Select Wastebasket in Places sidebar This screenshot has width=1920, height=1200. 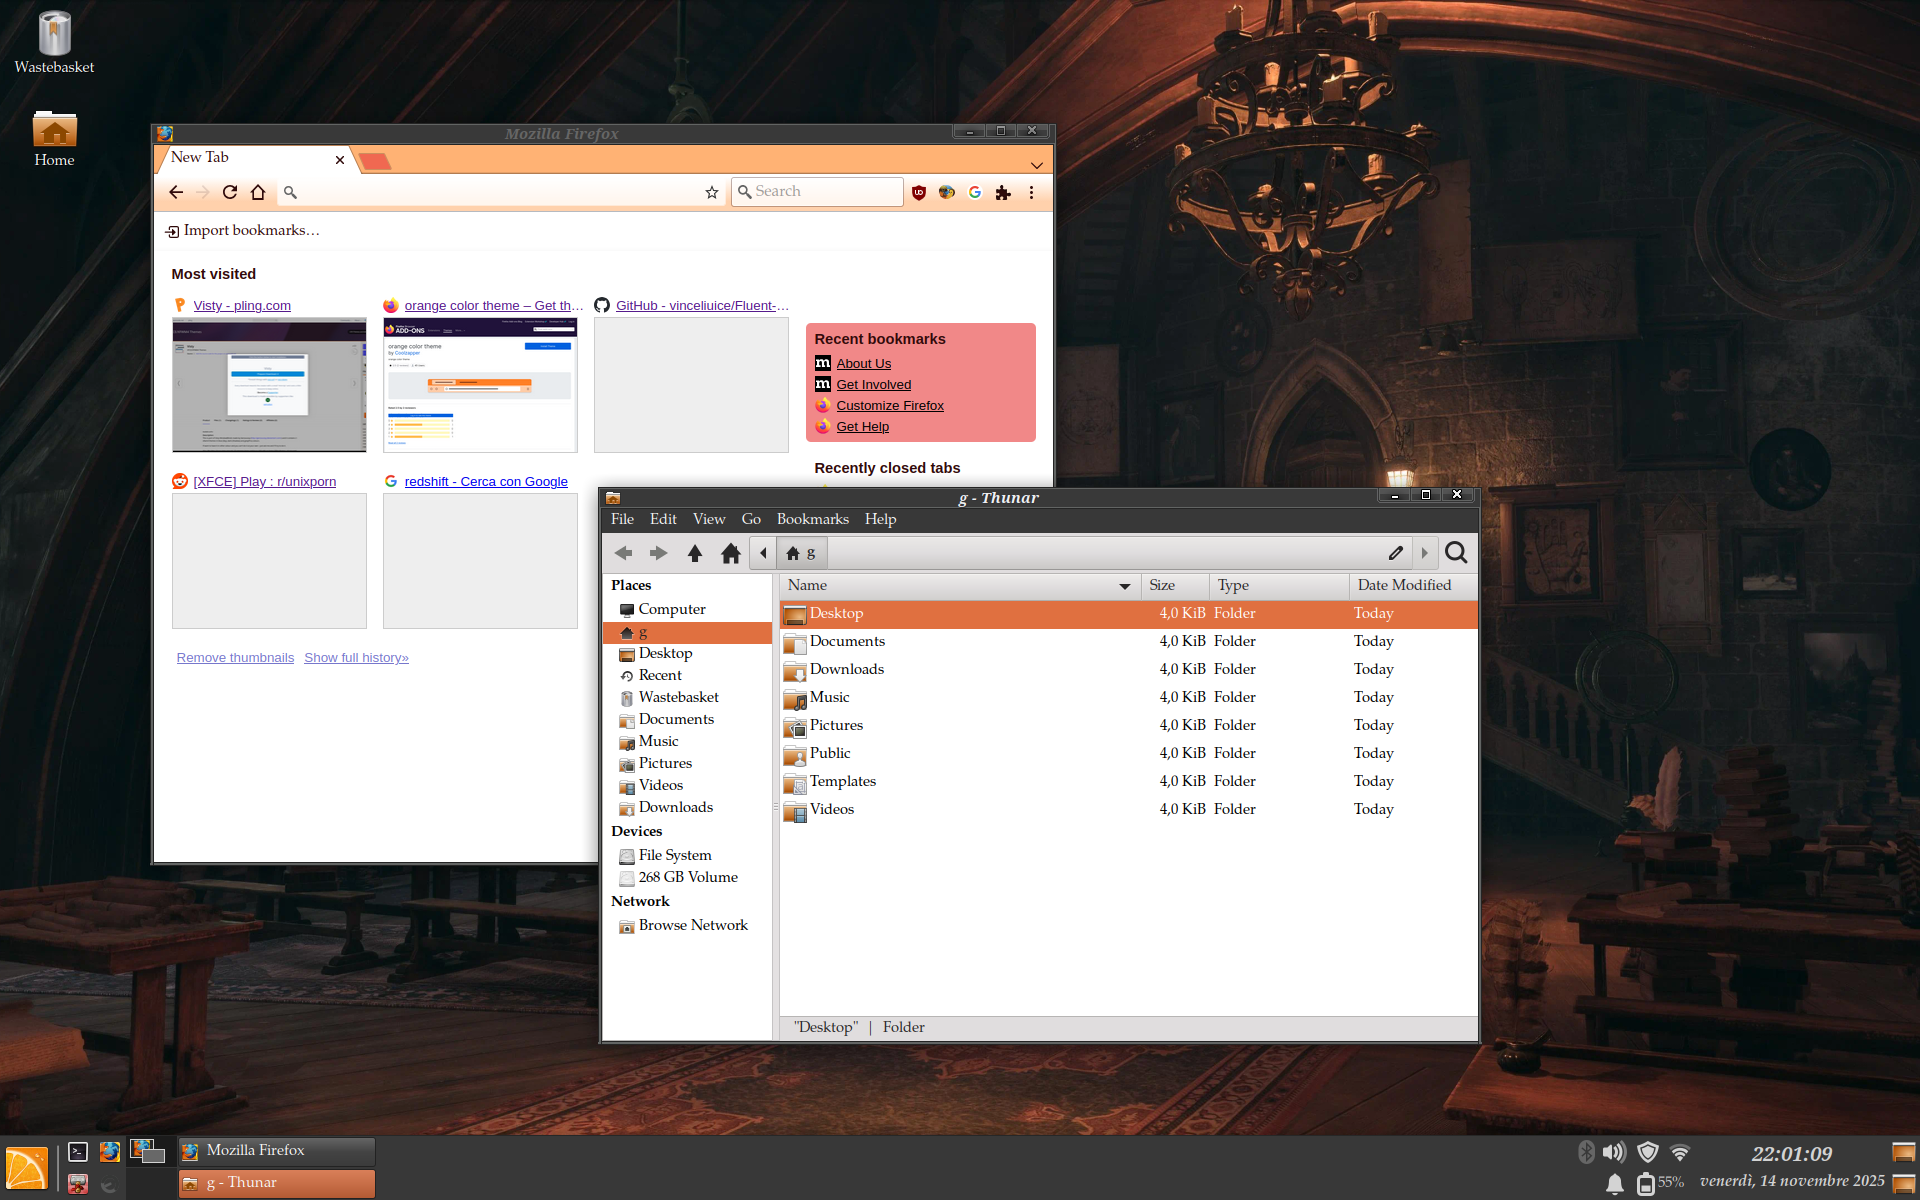tap(678, 697)
